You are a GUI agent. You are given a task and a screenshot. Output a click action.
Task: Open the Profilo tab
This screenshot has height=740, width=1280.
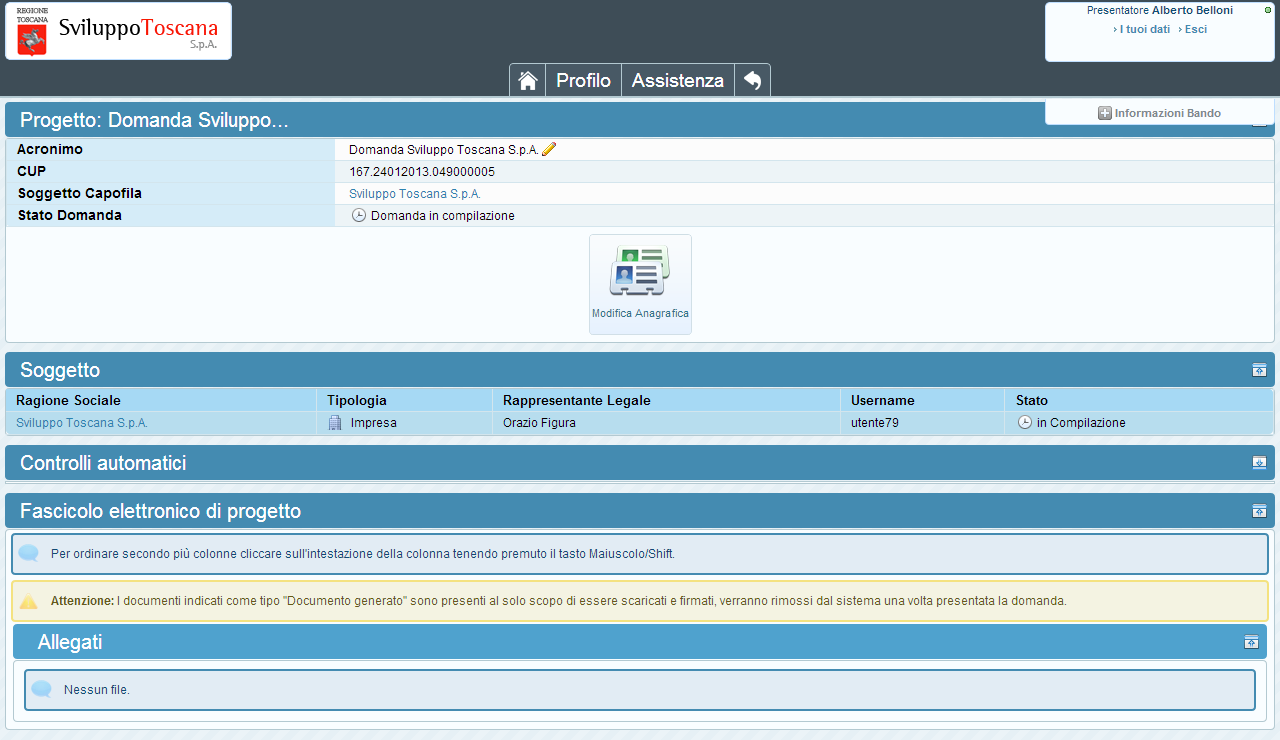coord(583,81)
